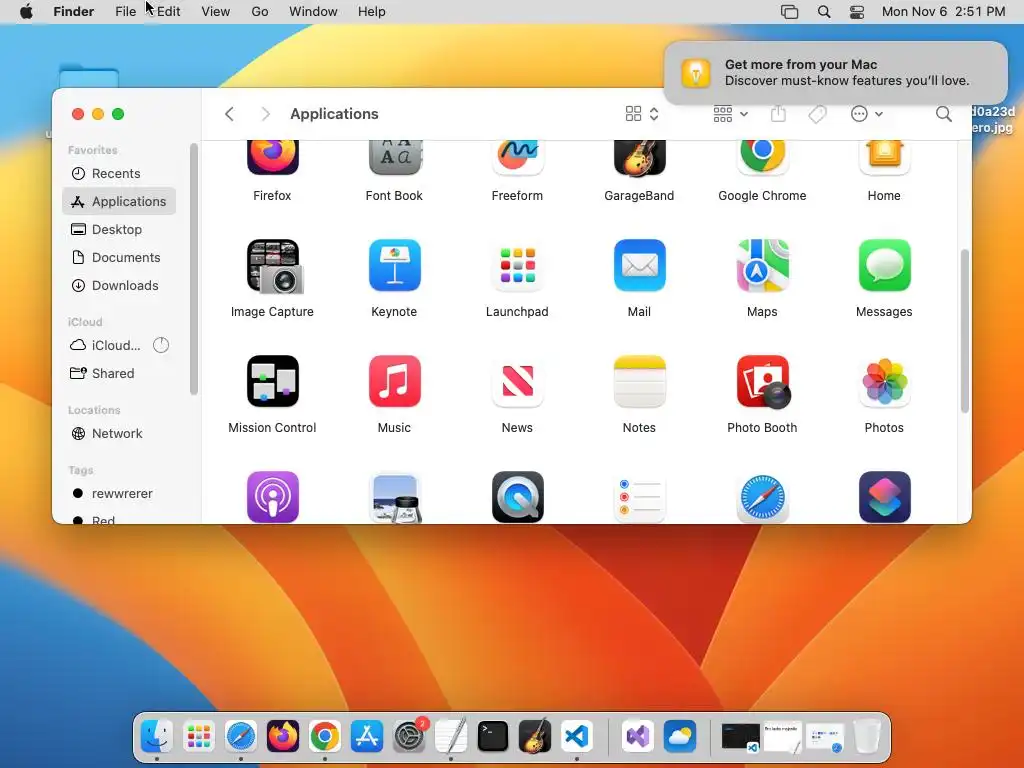Click the Spotlight search icon in menu bar
Viewport: 1024px width, 768px height.
pyautogui.click(x=824, y=12)
